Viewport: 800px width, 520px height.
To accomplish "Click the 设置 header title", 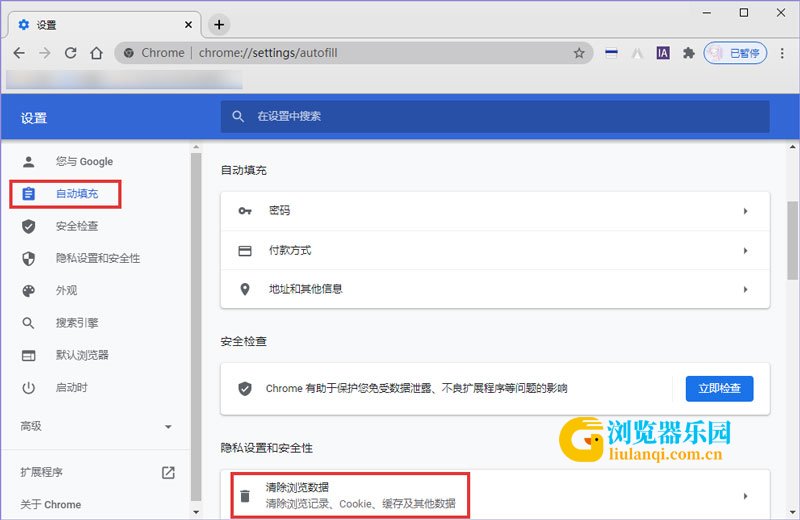I will [x=34, y=118].
